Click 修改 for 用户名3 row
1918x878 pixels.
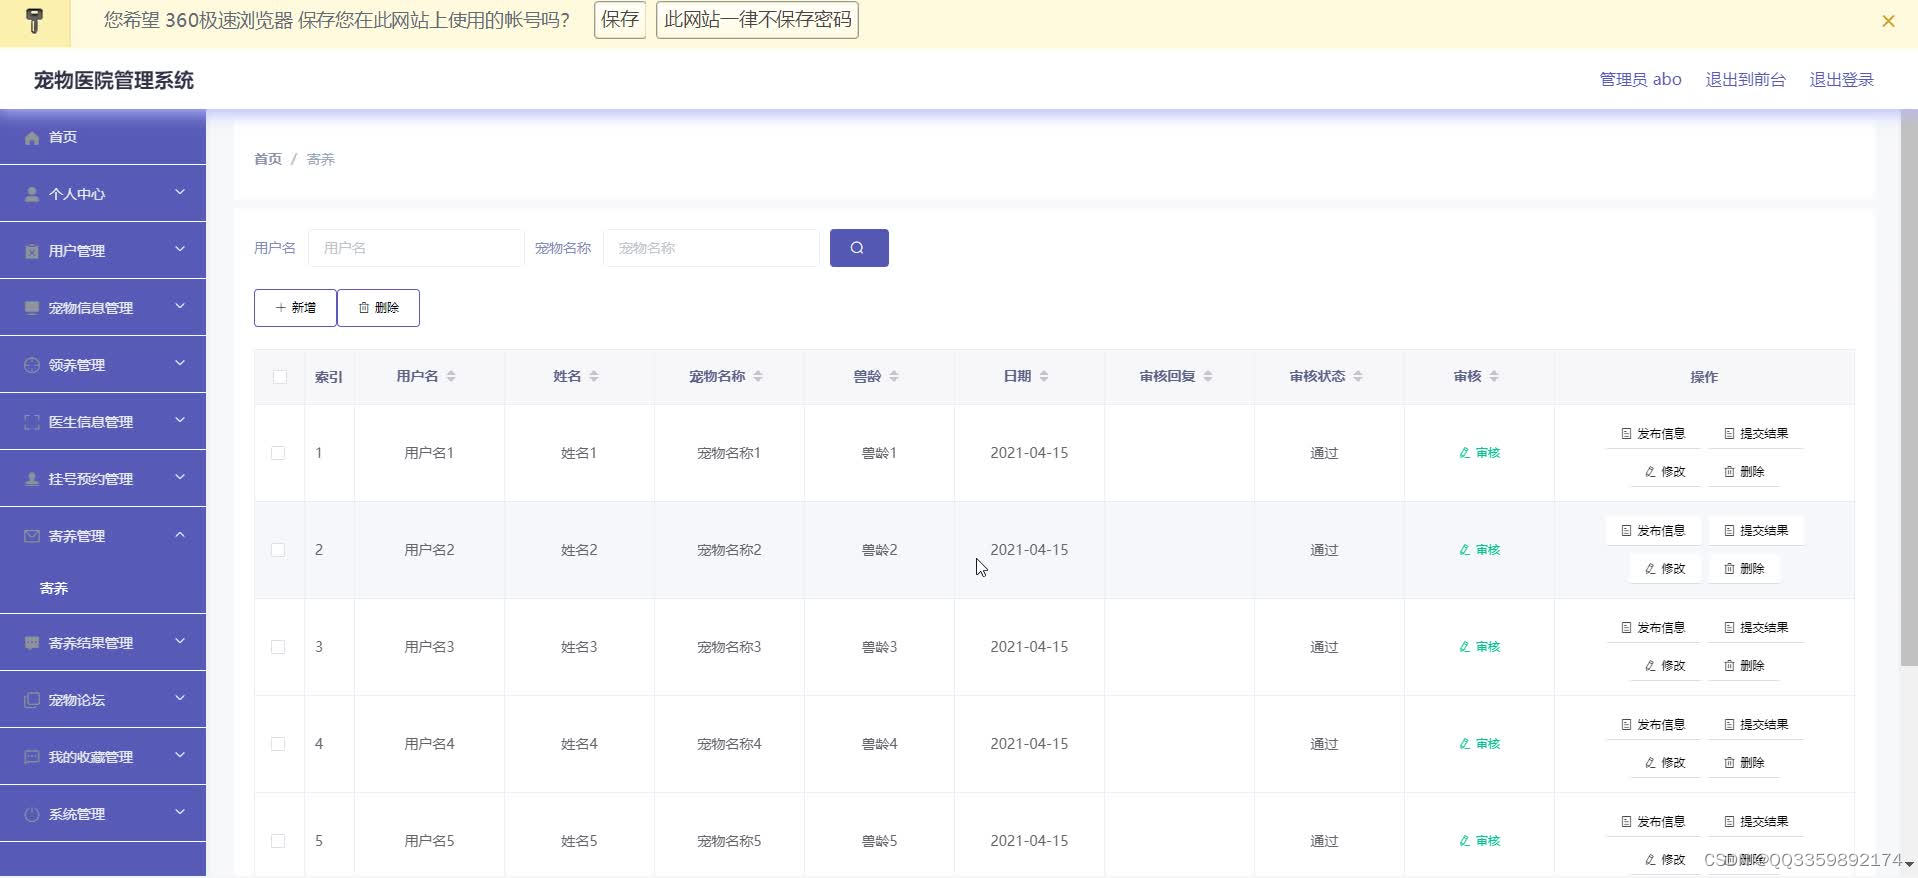(x=1665, y=666)
